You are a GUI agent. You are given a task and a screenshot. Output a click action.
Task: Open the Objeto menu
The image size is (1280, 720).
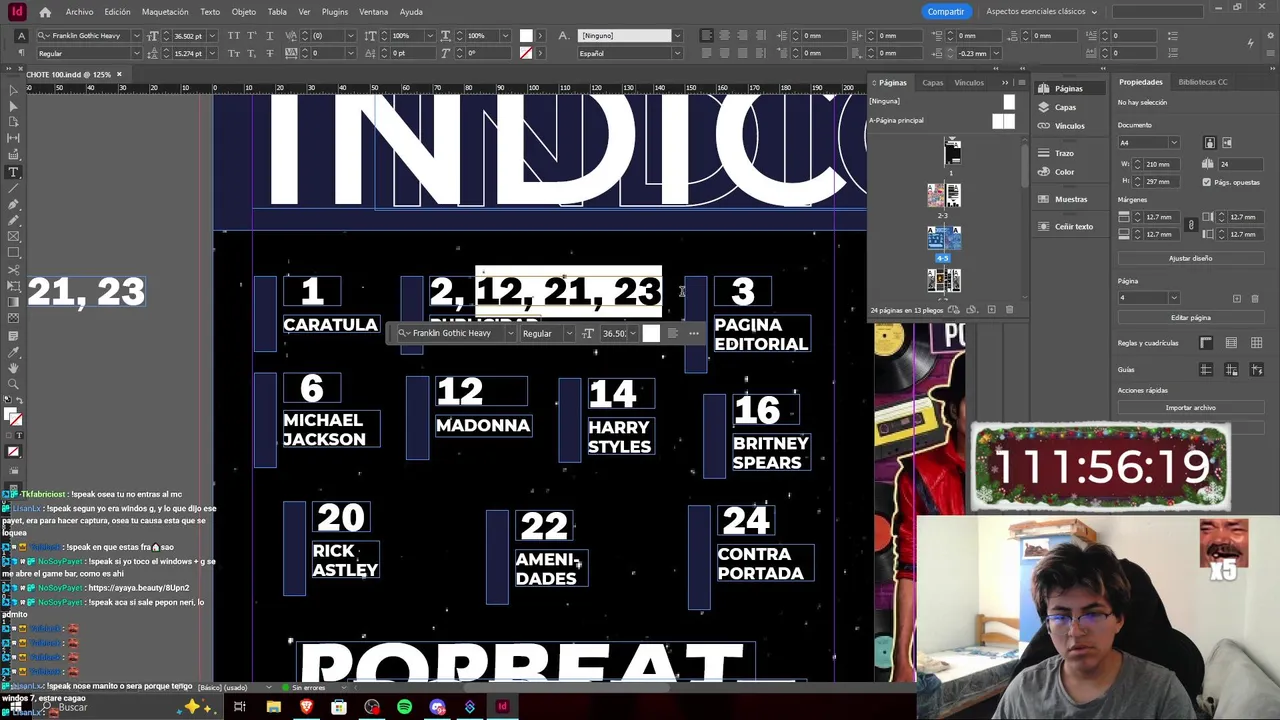coord(244,12)
